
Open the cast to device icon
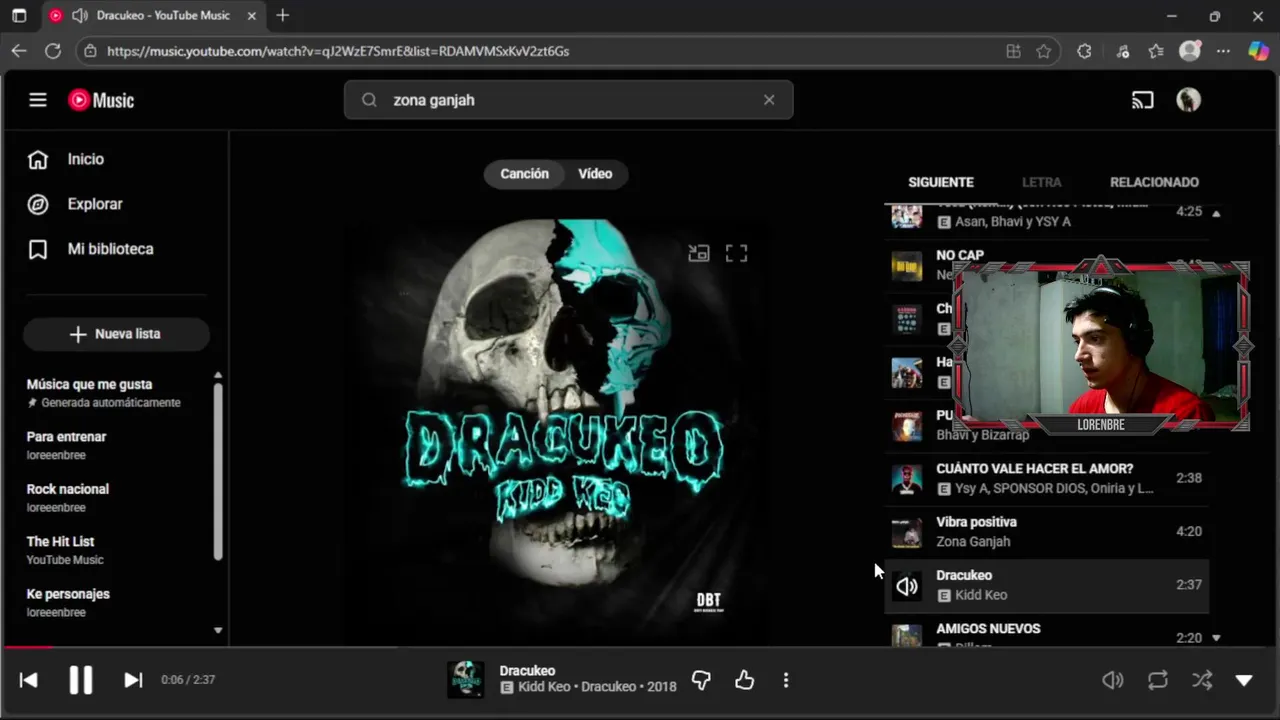pyautogui.click(x=1142, y=100)
